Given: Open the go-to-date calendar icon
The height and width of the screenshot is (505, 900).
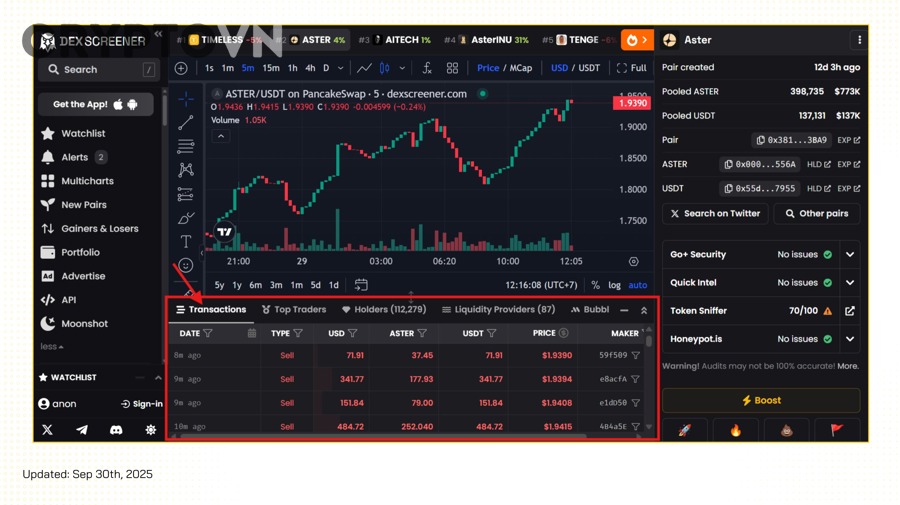Looking at the screenshot, I should pos(361,285).
